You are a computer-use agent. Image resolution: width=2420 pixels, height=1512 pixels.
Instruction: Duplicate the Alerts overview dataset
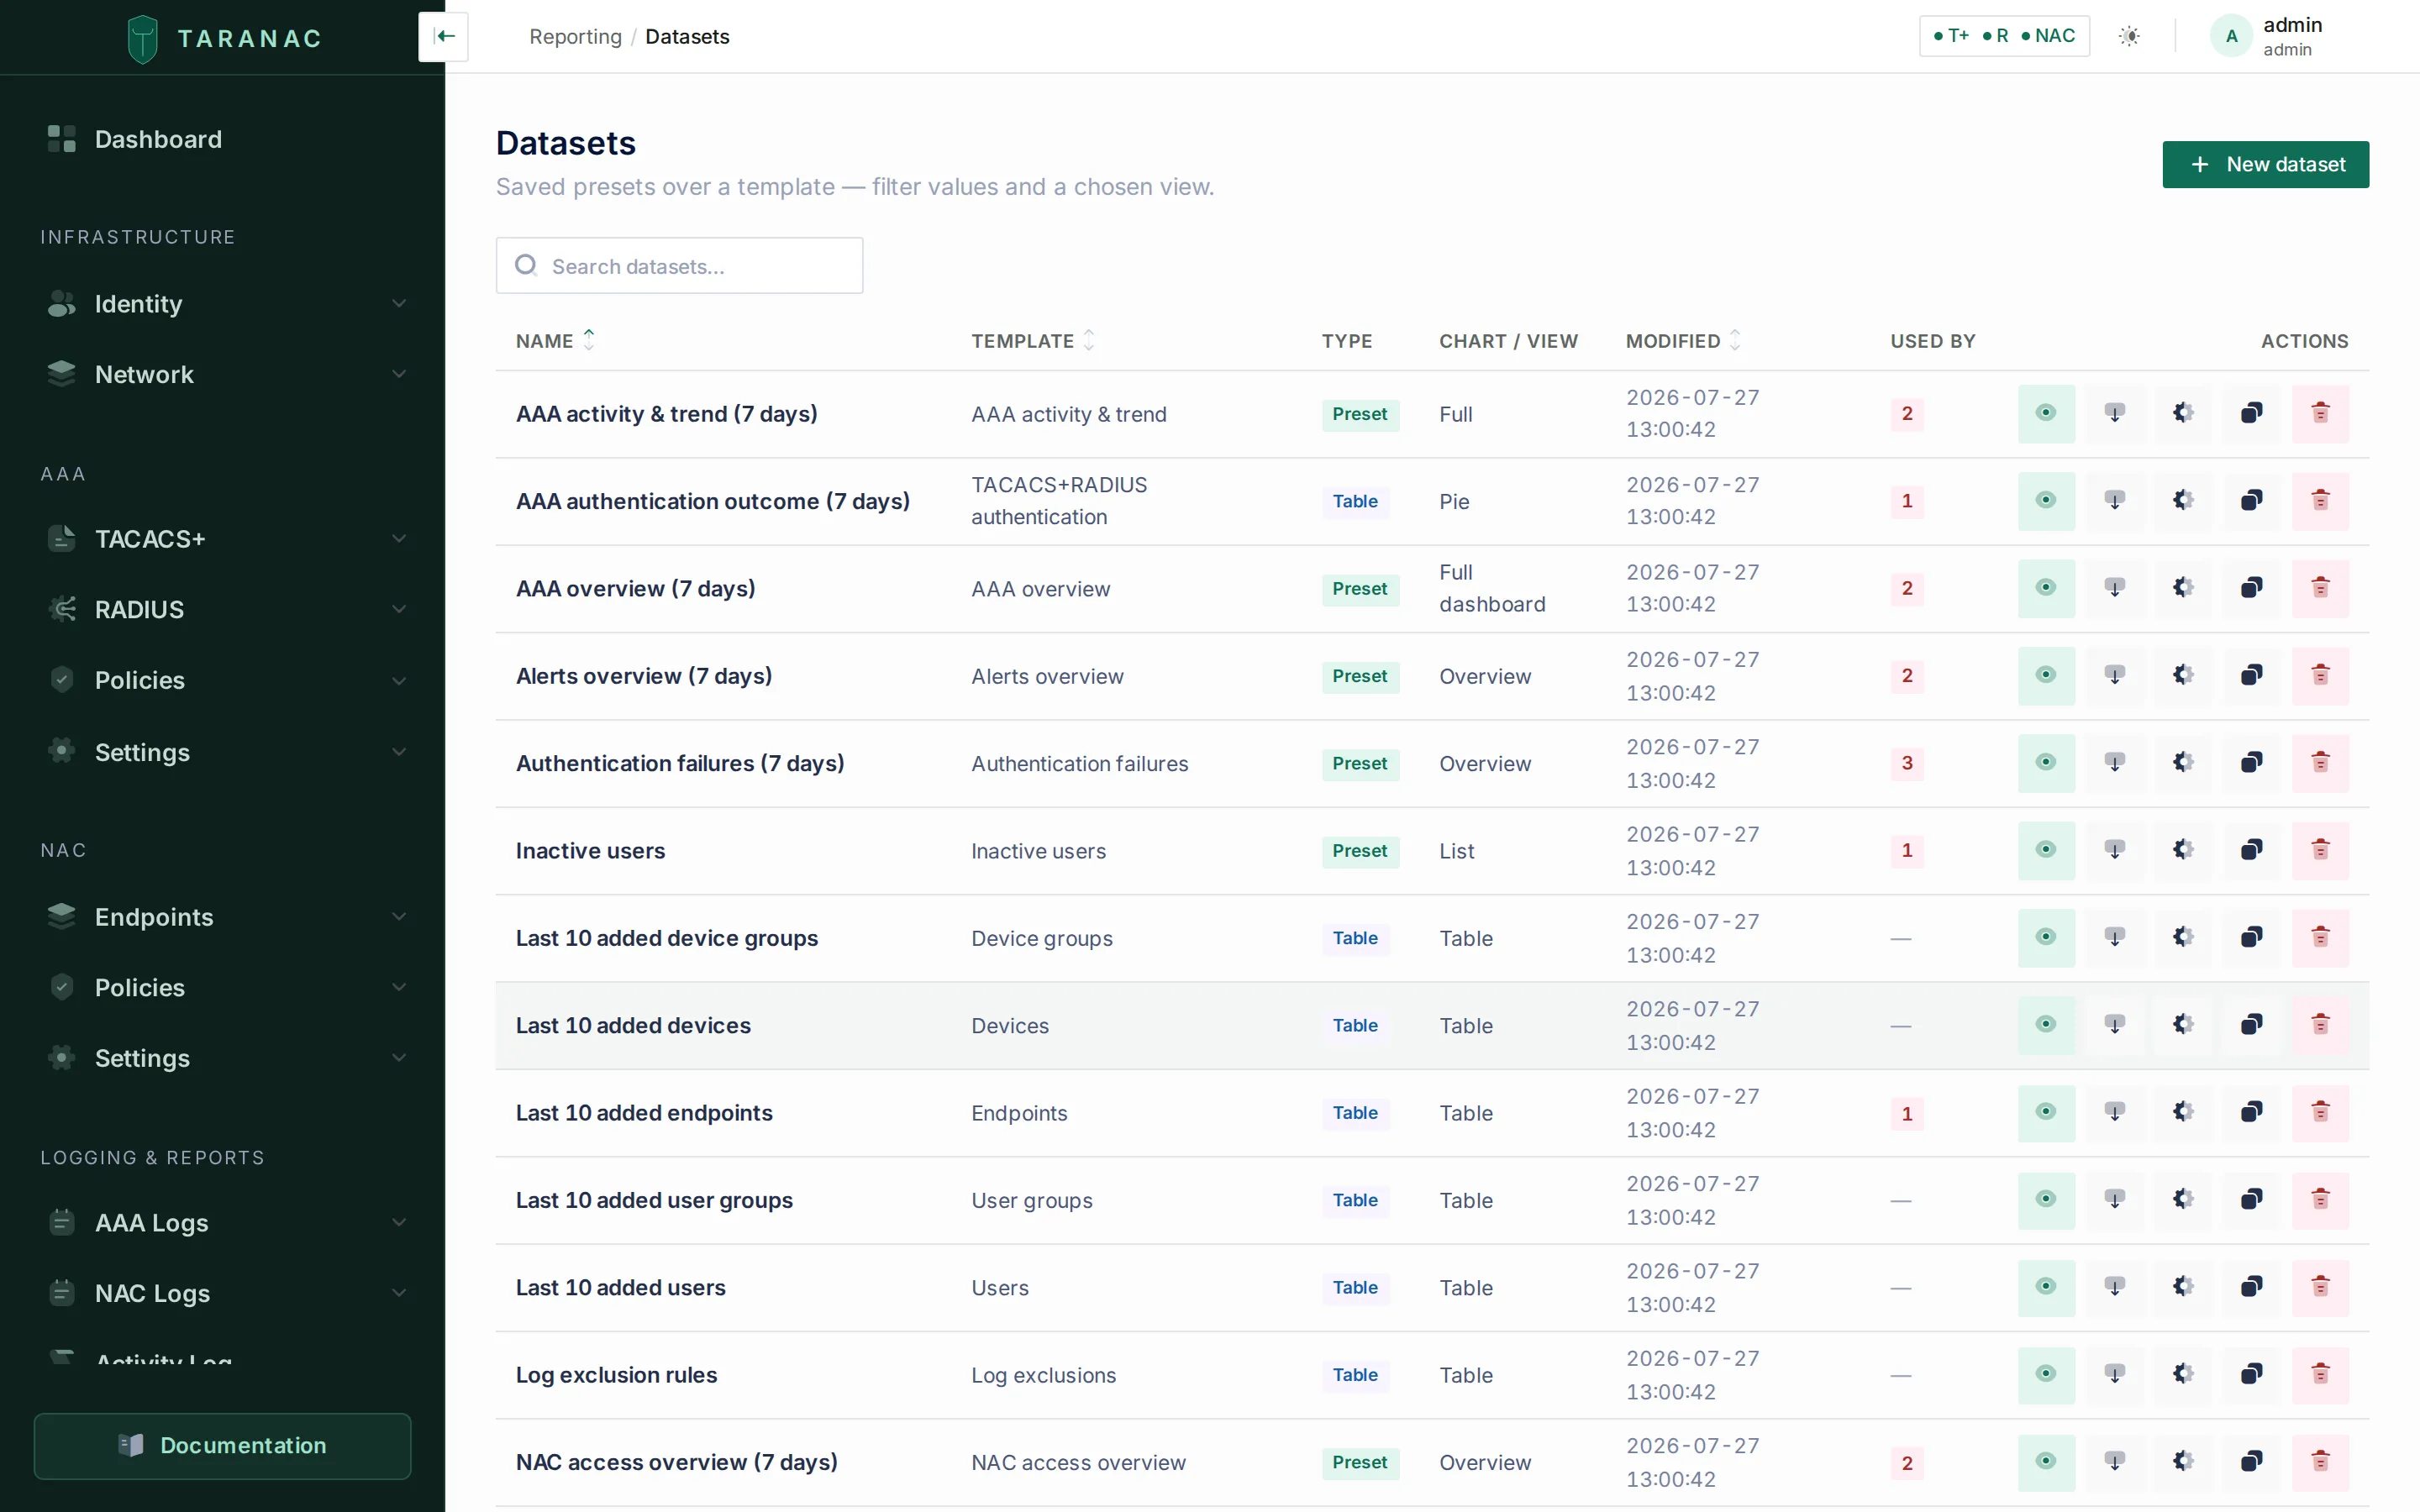click(2252, 676)
